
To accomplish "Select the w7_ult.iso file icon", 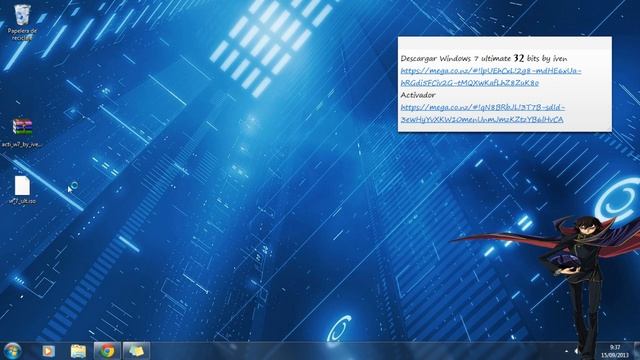I will 22,190.
